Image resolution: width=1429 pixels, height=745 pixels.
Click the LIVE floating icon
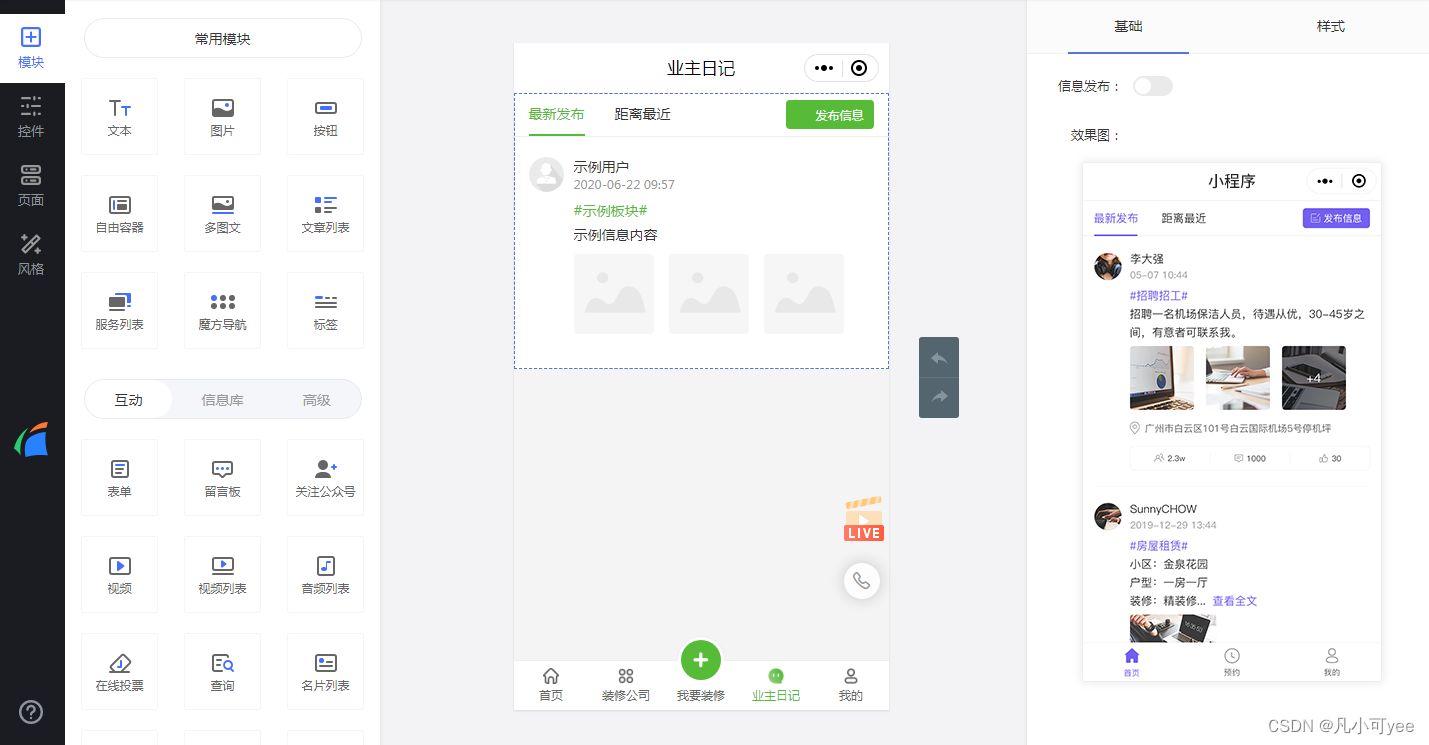pos(863,519)
